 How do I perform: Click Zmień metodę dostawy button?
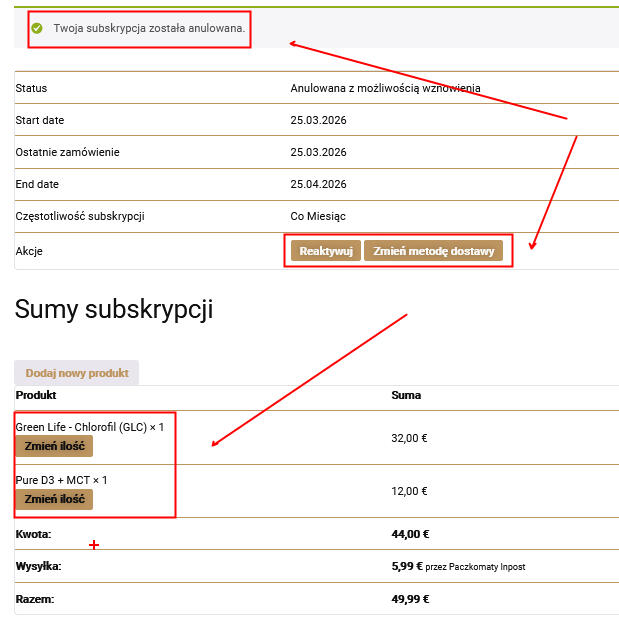[435, 251]
